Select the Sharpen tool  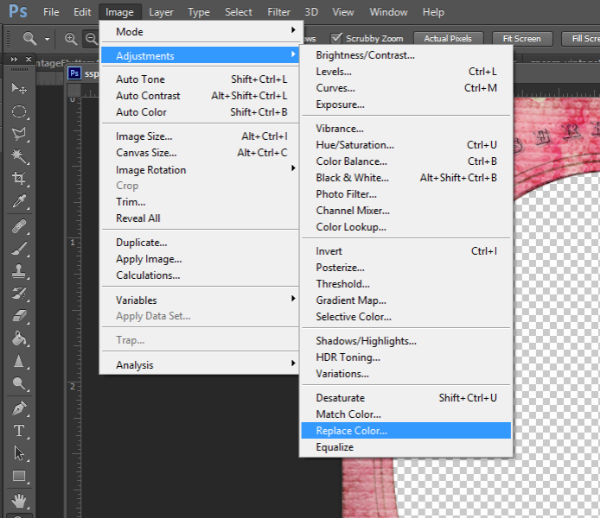click(19, 361)
